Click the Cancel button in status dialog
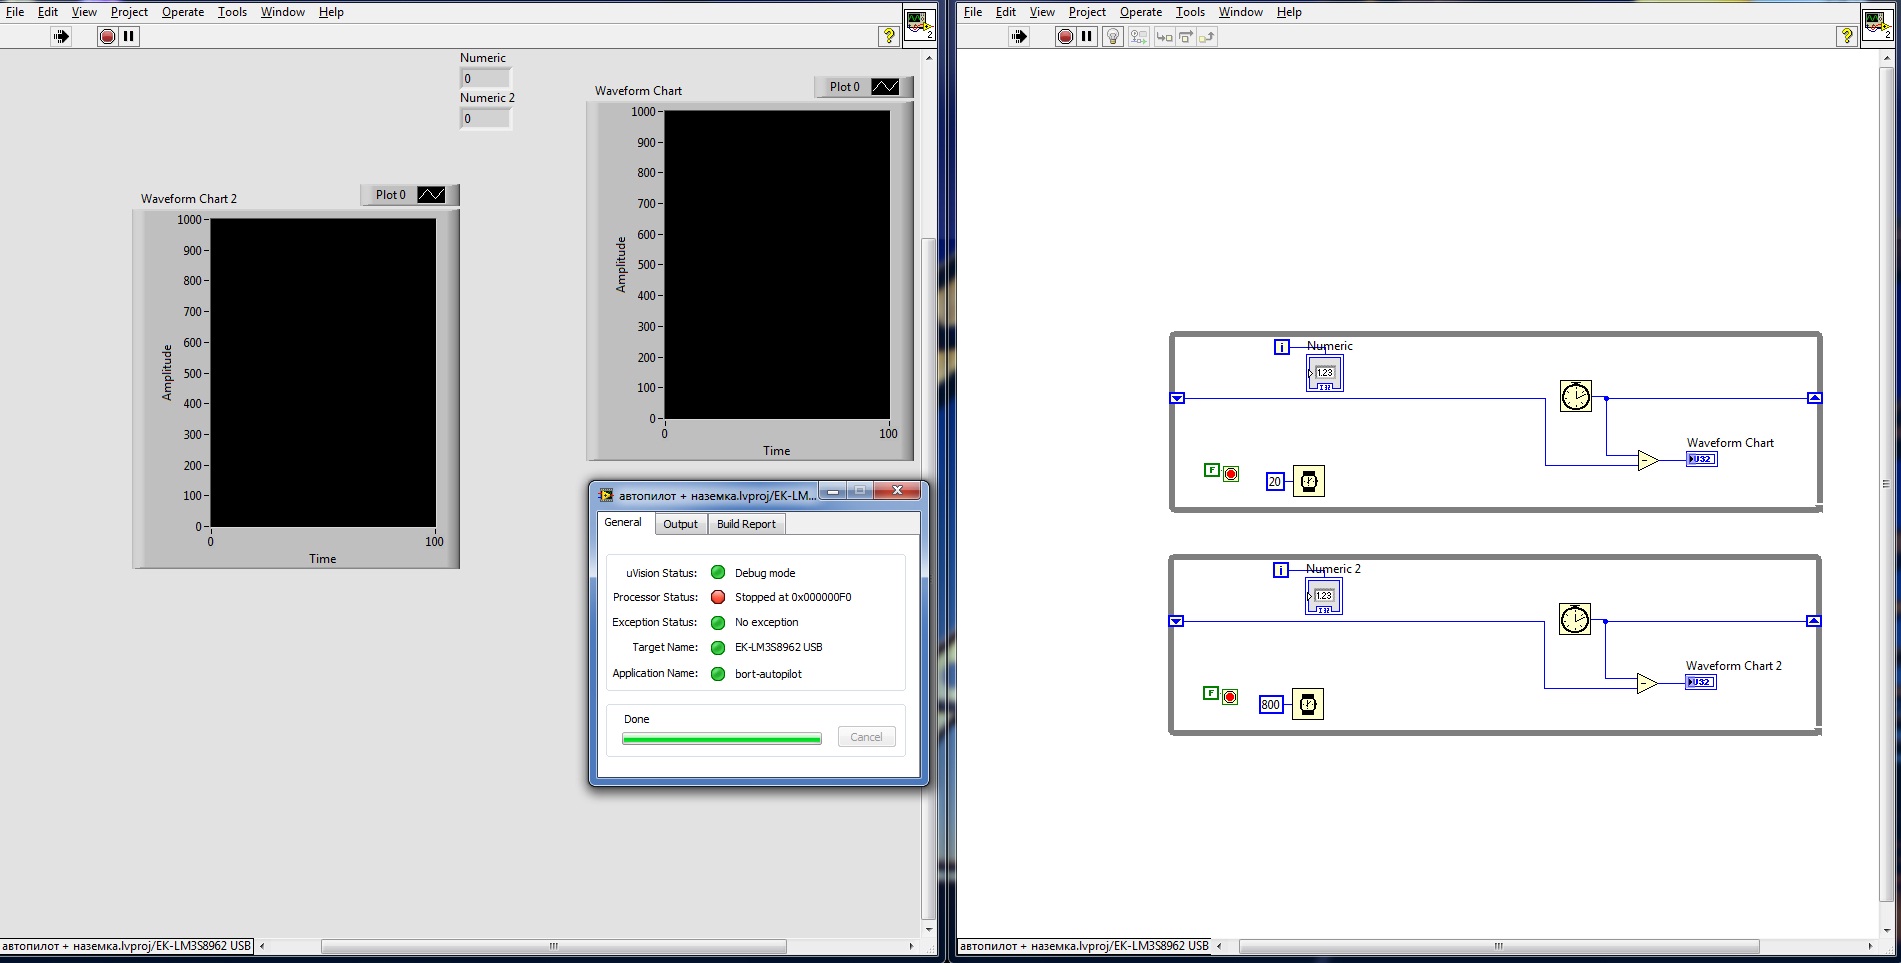This screenshot has width=1901, height=963. point(866,737)
